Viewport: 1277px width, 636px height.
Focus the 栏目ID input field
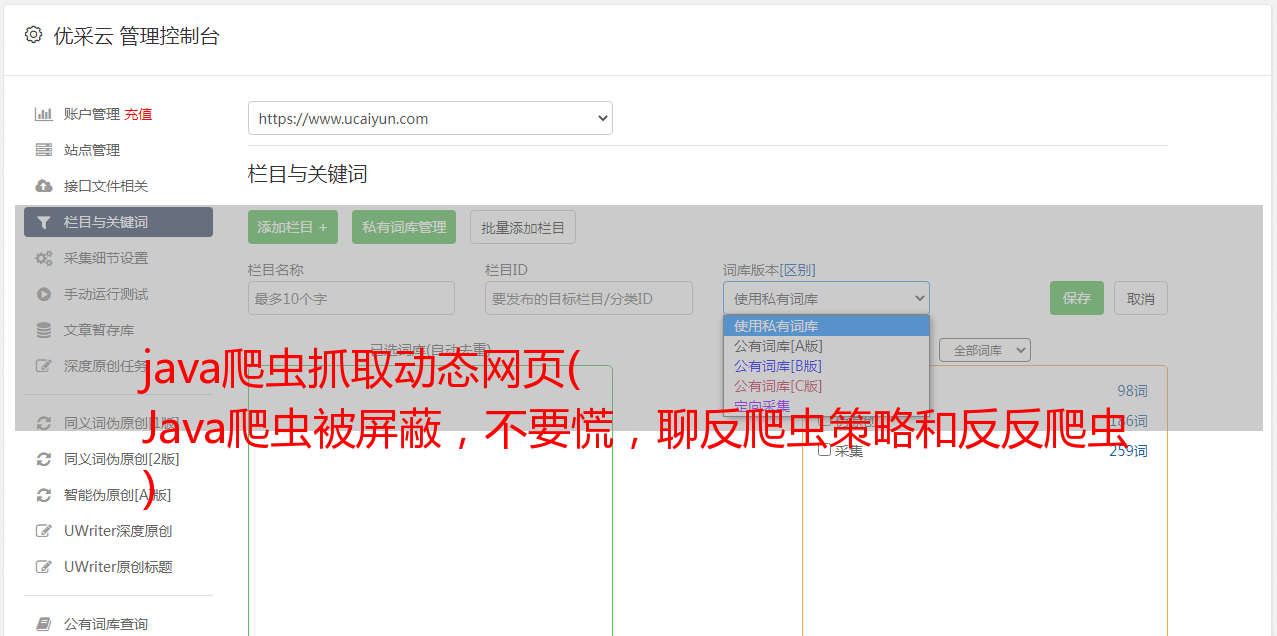point(589,298)
